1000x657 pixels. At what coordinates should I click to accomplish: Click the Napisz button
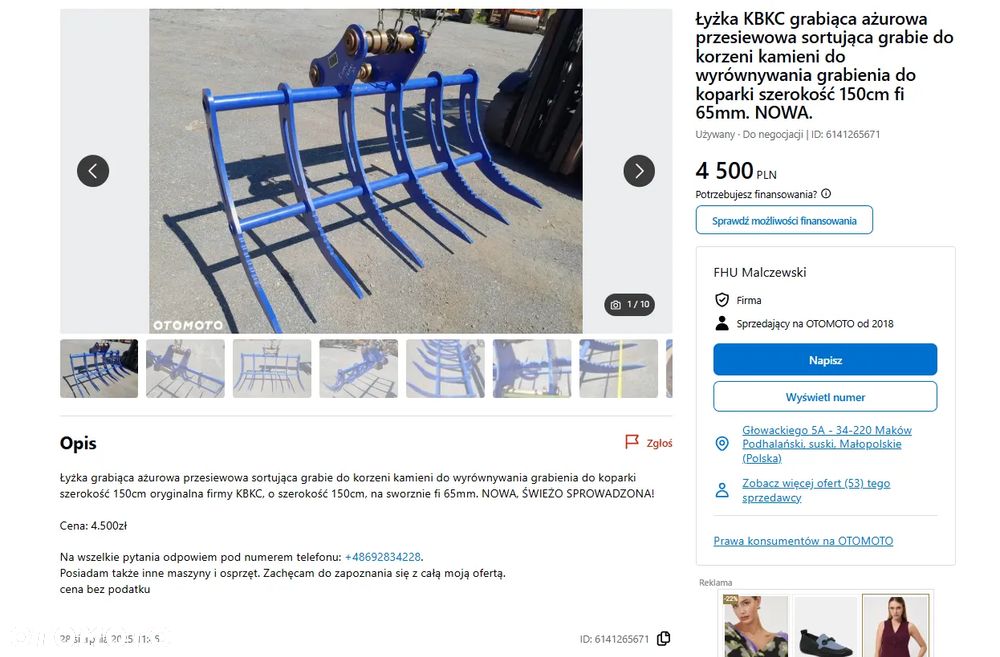825,360
